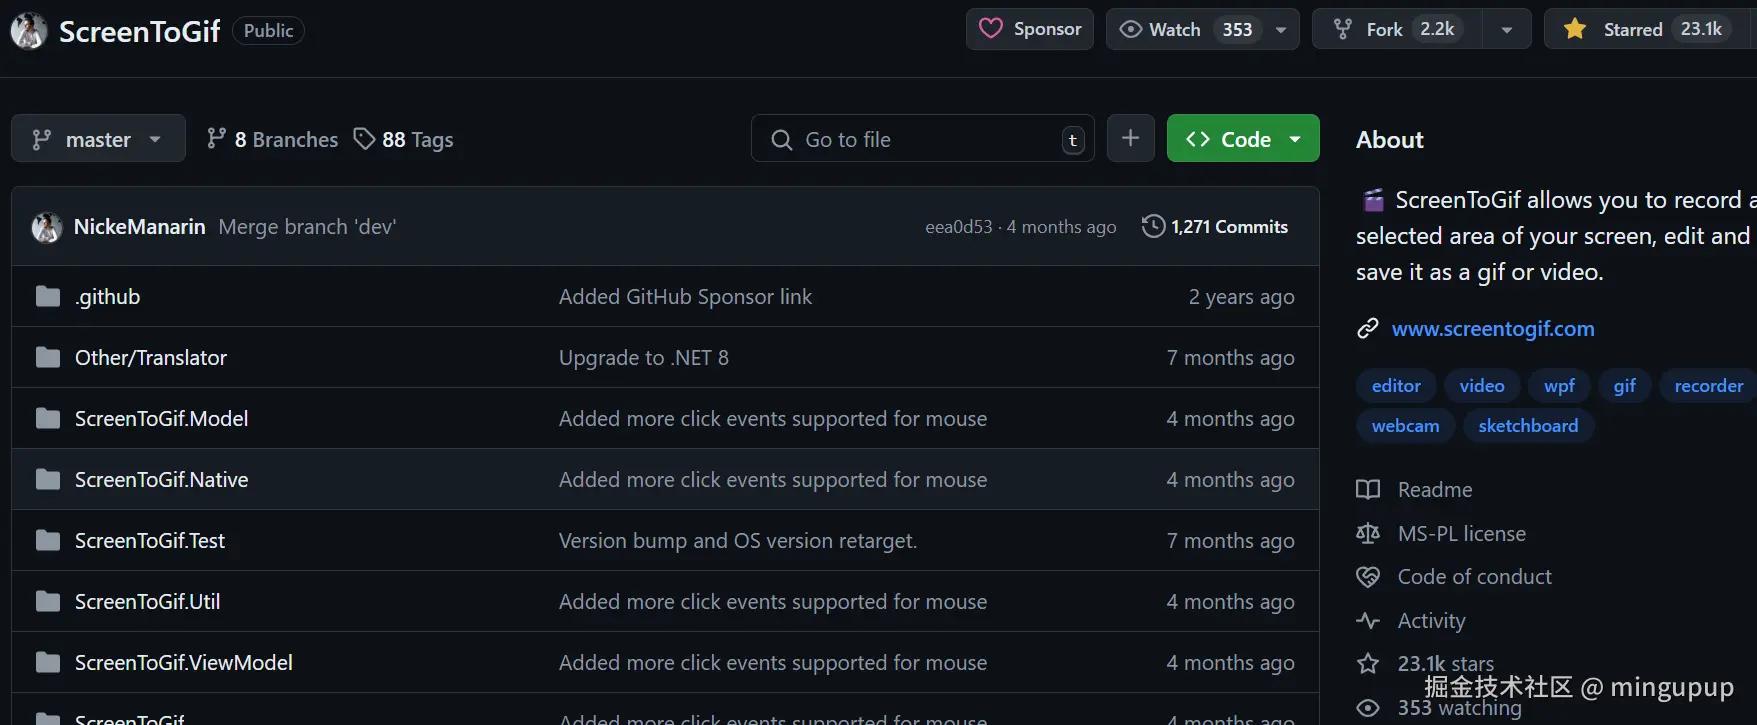This screenshot has height=725, width=1757.
Task: Open the master branch selector
Action: [97, 139]
